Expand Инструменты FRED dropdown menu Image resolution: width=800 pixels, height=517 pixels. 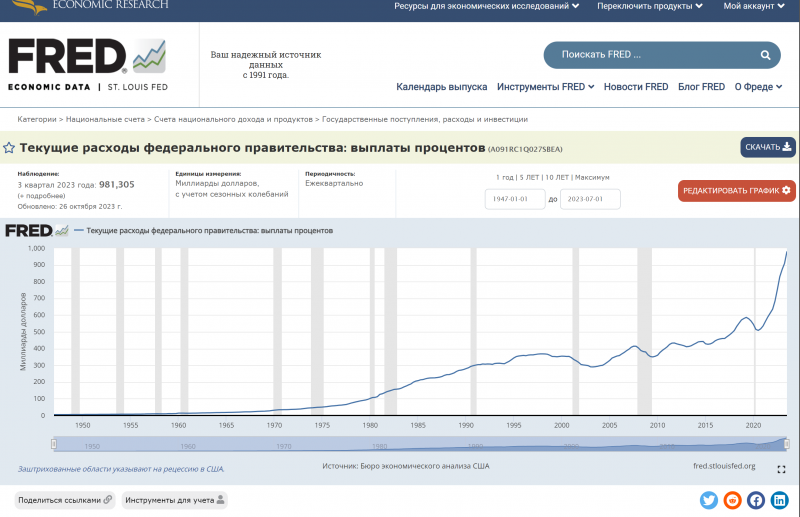pos(545,87)
